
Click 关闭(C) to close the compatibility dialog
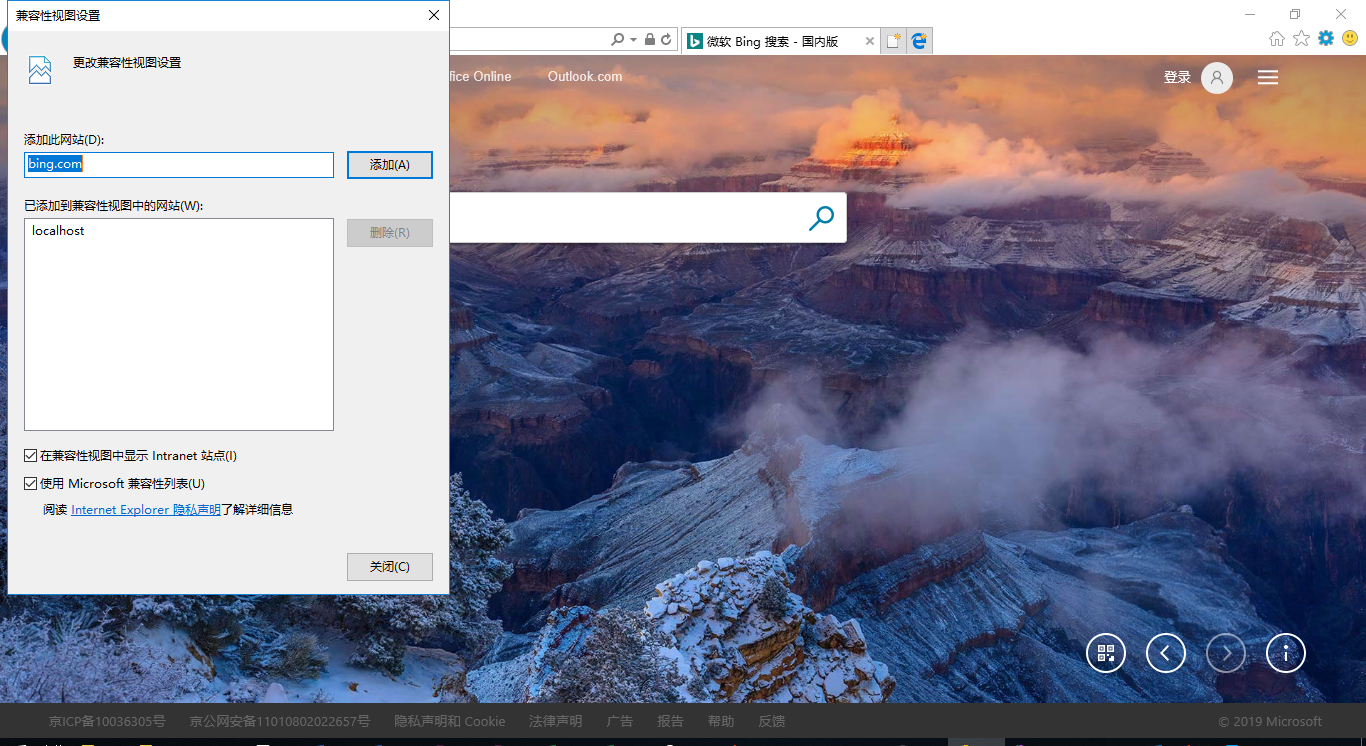(389, 566)
